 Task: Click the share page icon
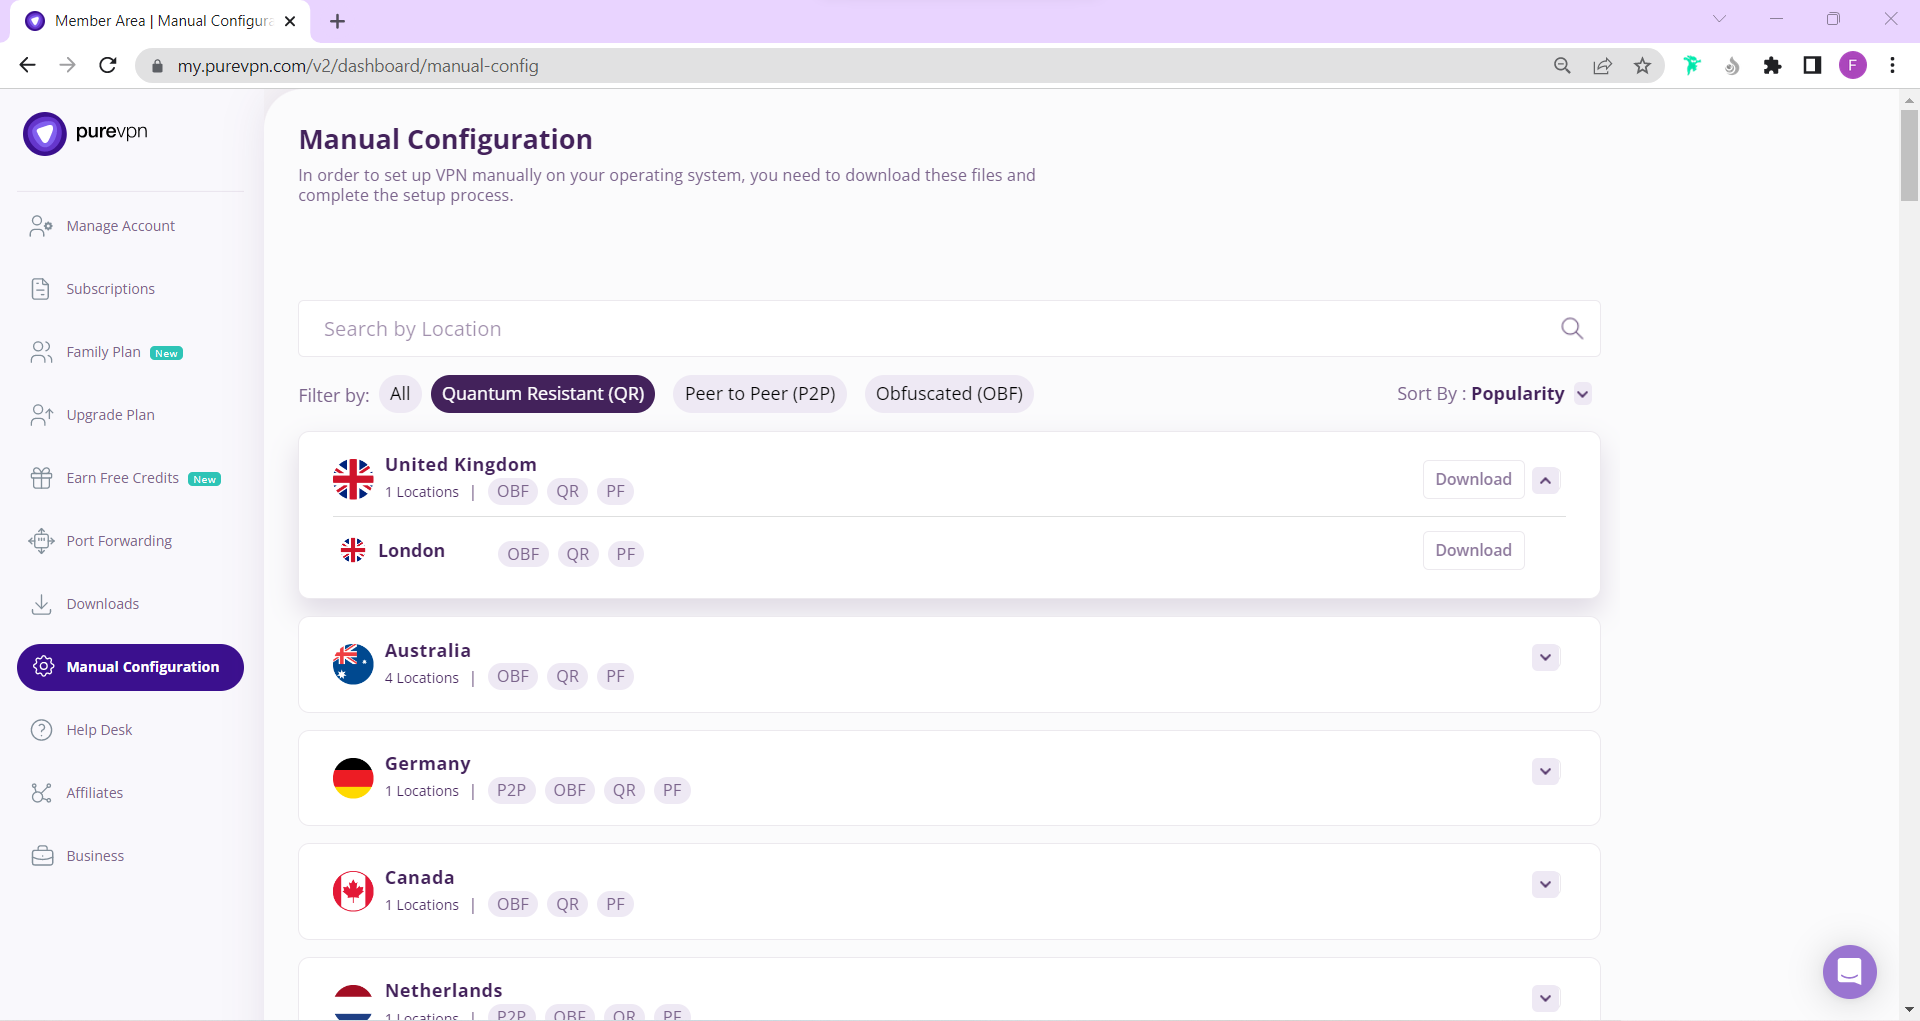coord(1602,66)
